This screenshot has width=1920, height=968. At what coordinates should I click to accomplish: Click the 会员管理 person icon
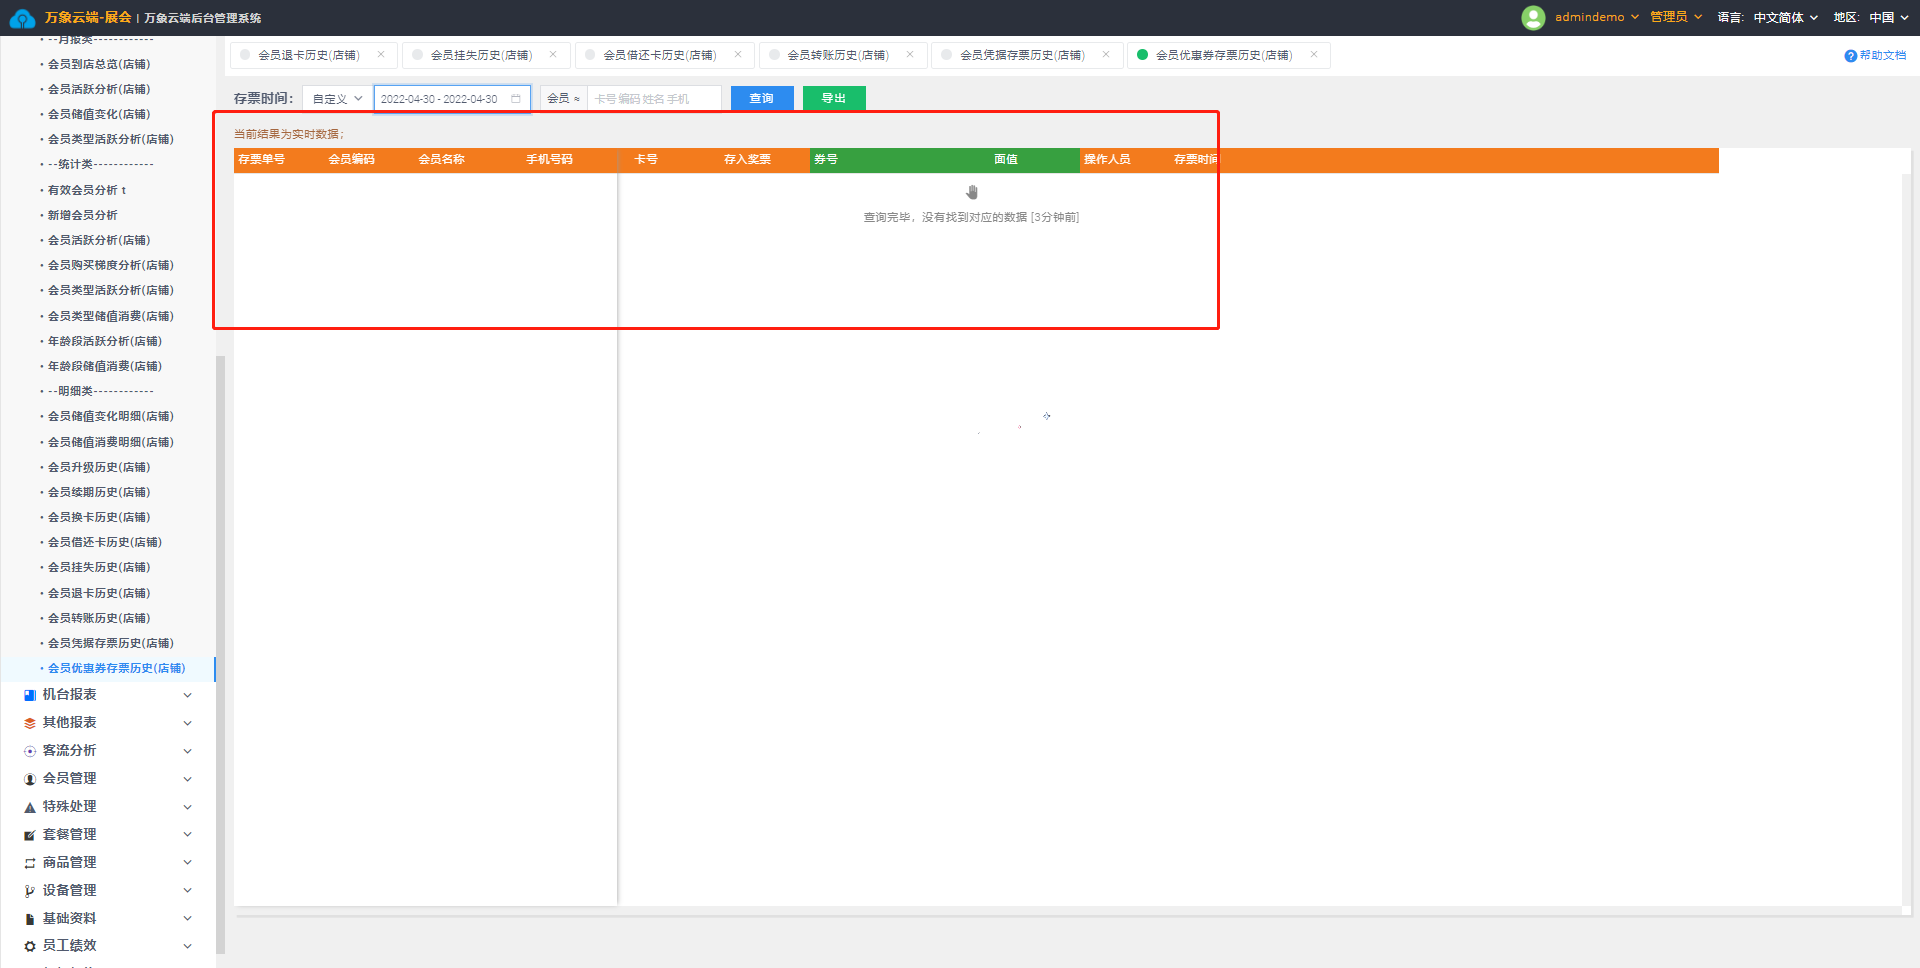[30, 779]
